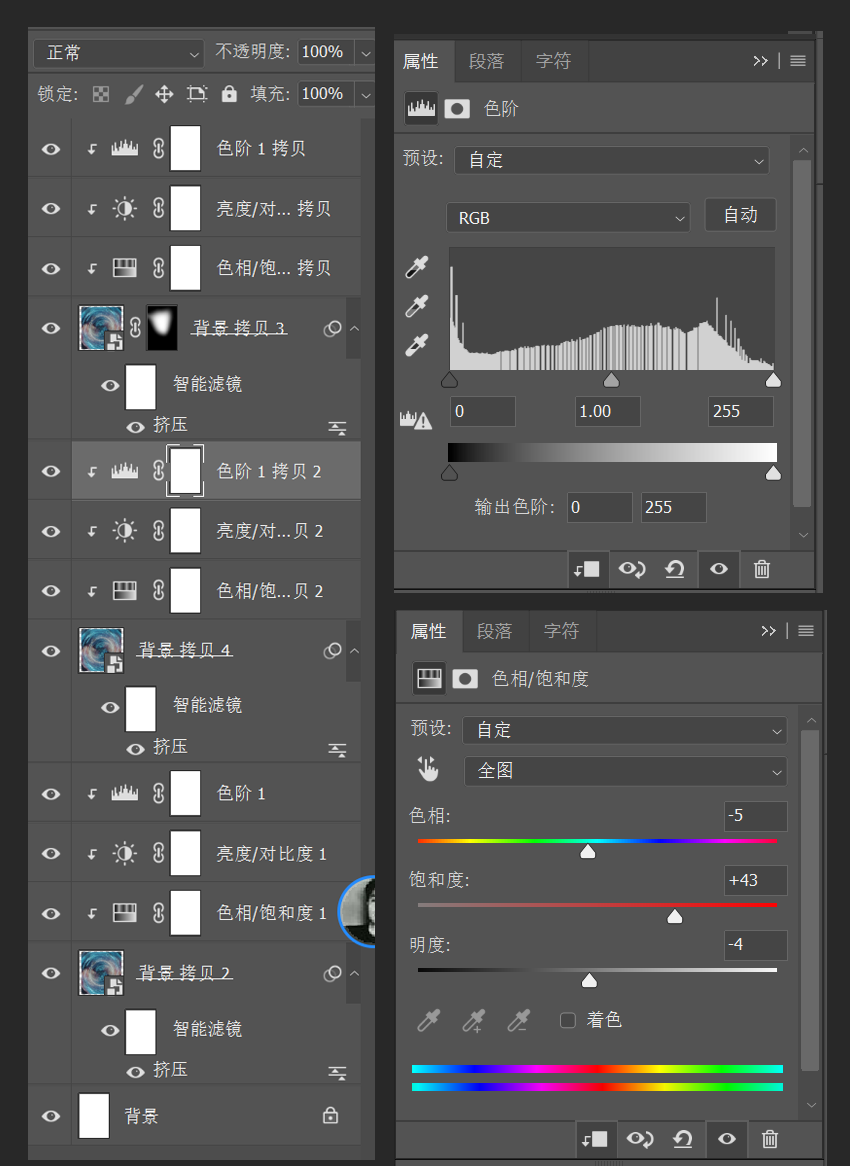This screenshot has height=1166, width=850.
Task: Switch to 段落 tab in Hue/Saturation panel
Action: (x=495, y=631)
